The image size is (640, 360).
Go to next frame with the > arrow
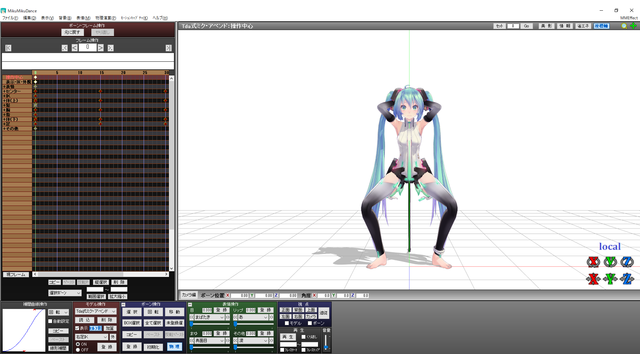click(100, 48)
